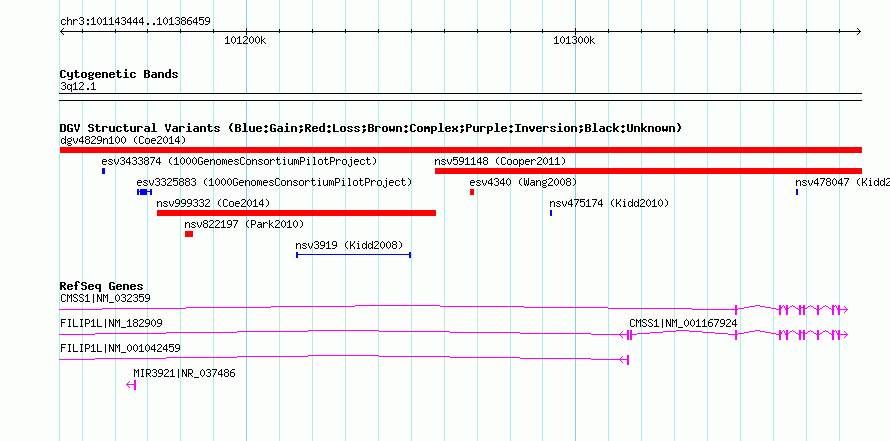Open esv3433874 variant label
The image size is (890, 441).
[239, 161]
